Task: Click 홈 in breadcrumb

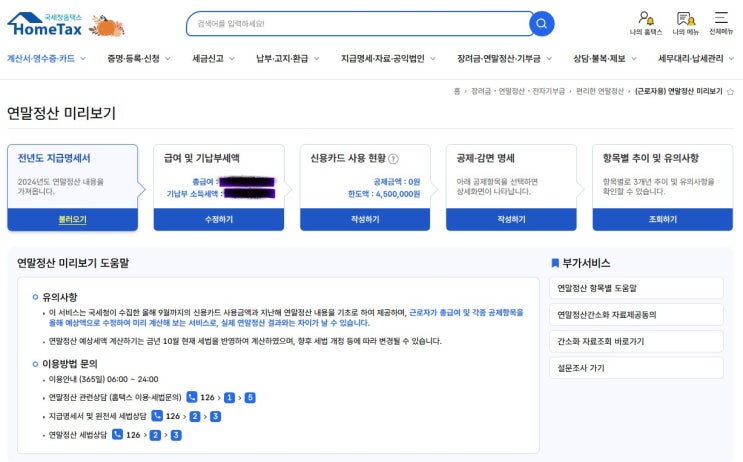Action: (457, 91)
